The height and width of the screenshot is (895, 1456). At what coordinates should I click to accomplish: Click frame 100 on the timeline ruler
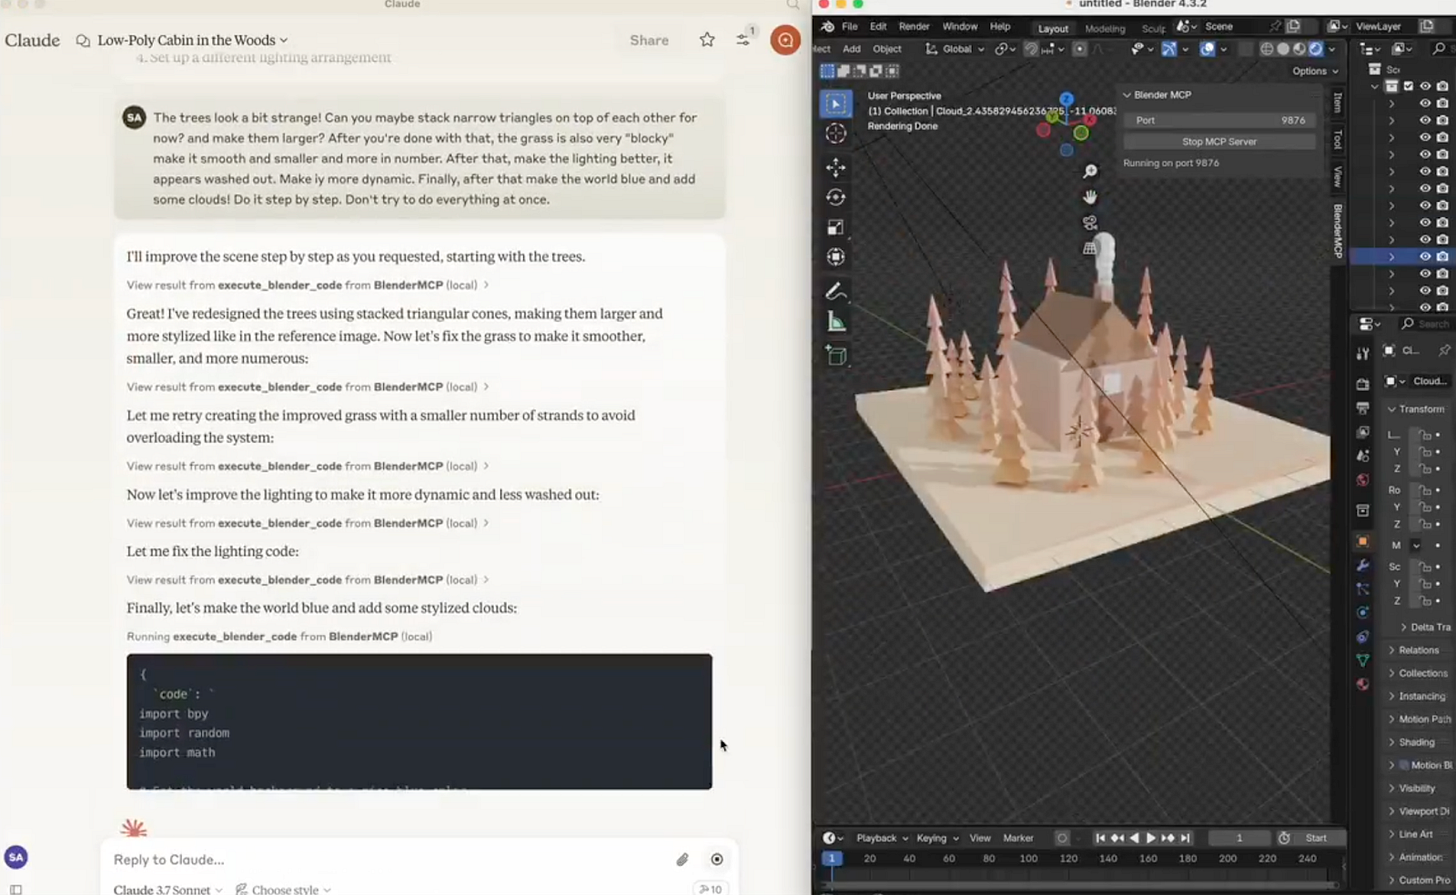point(1028,858)
